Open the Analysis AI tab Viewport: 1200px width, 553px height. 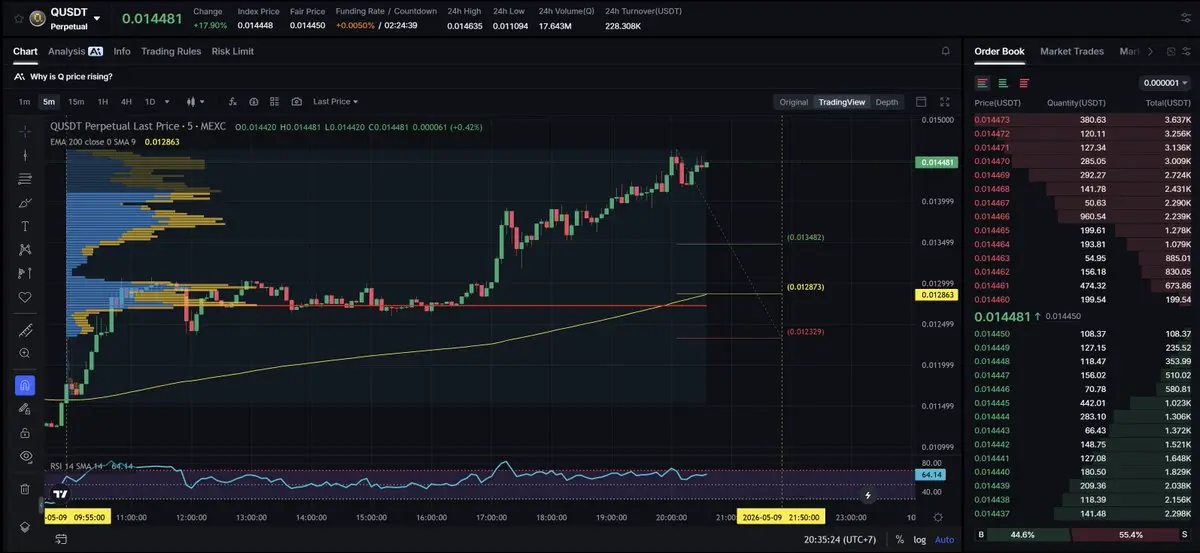[x=75, y=51]
